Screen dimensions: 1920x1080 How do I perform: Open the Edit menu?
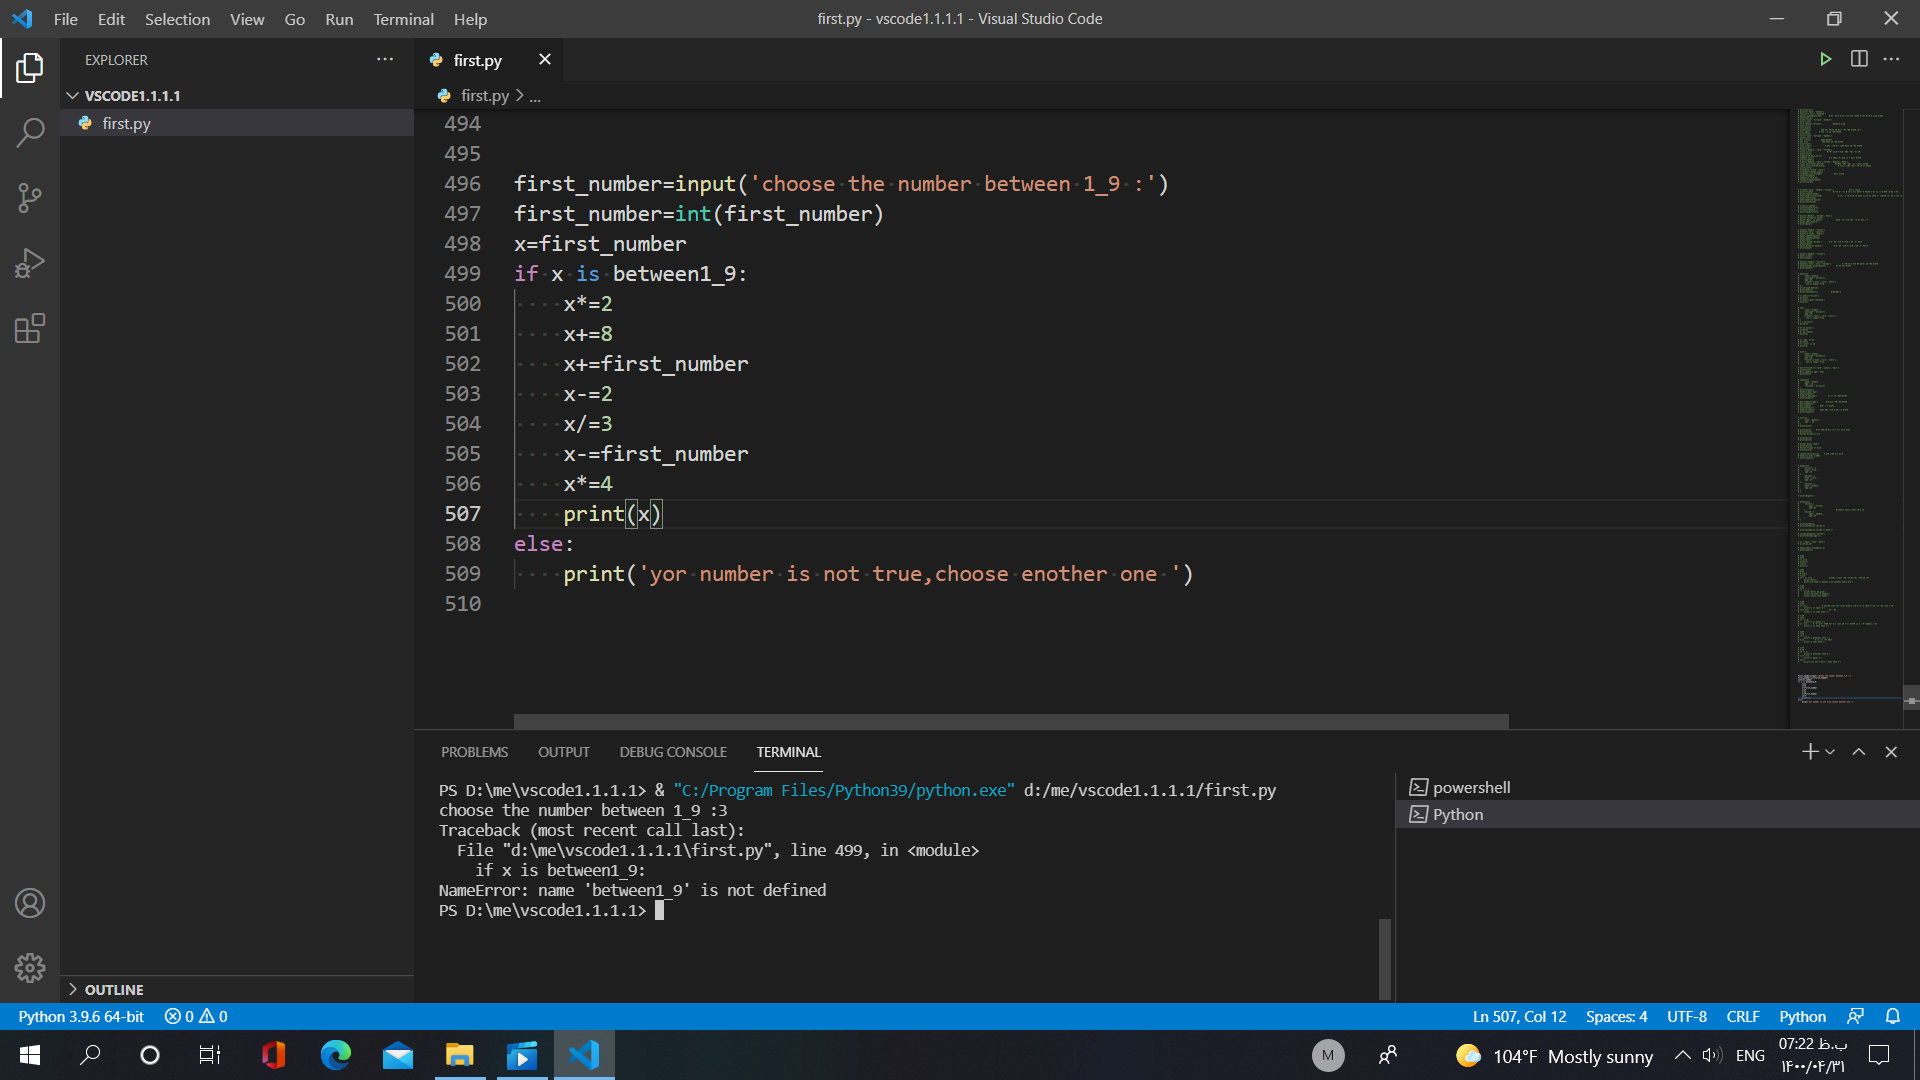tap(111, 19)
